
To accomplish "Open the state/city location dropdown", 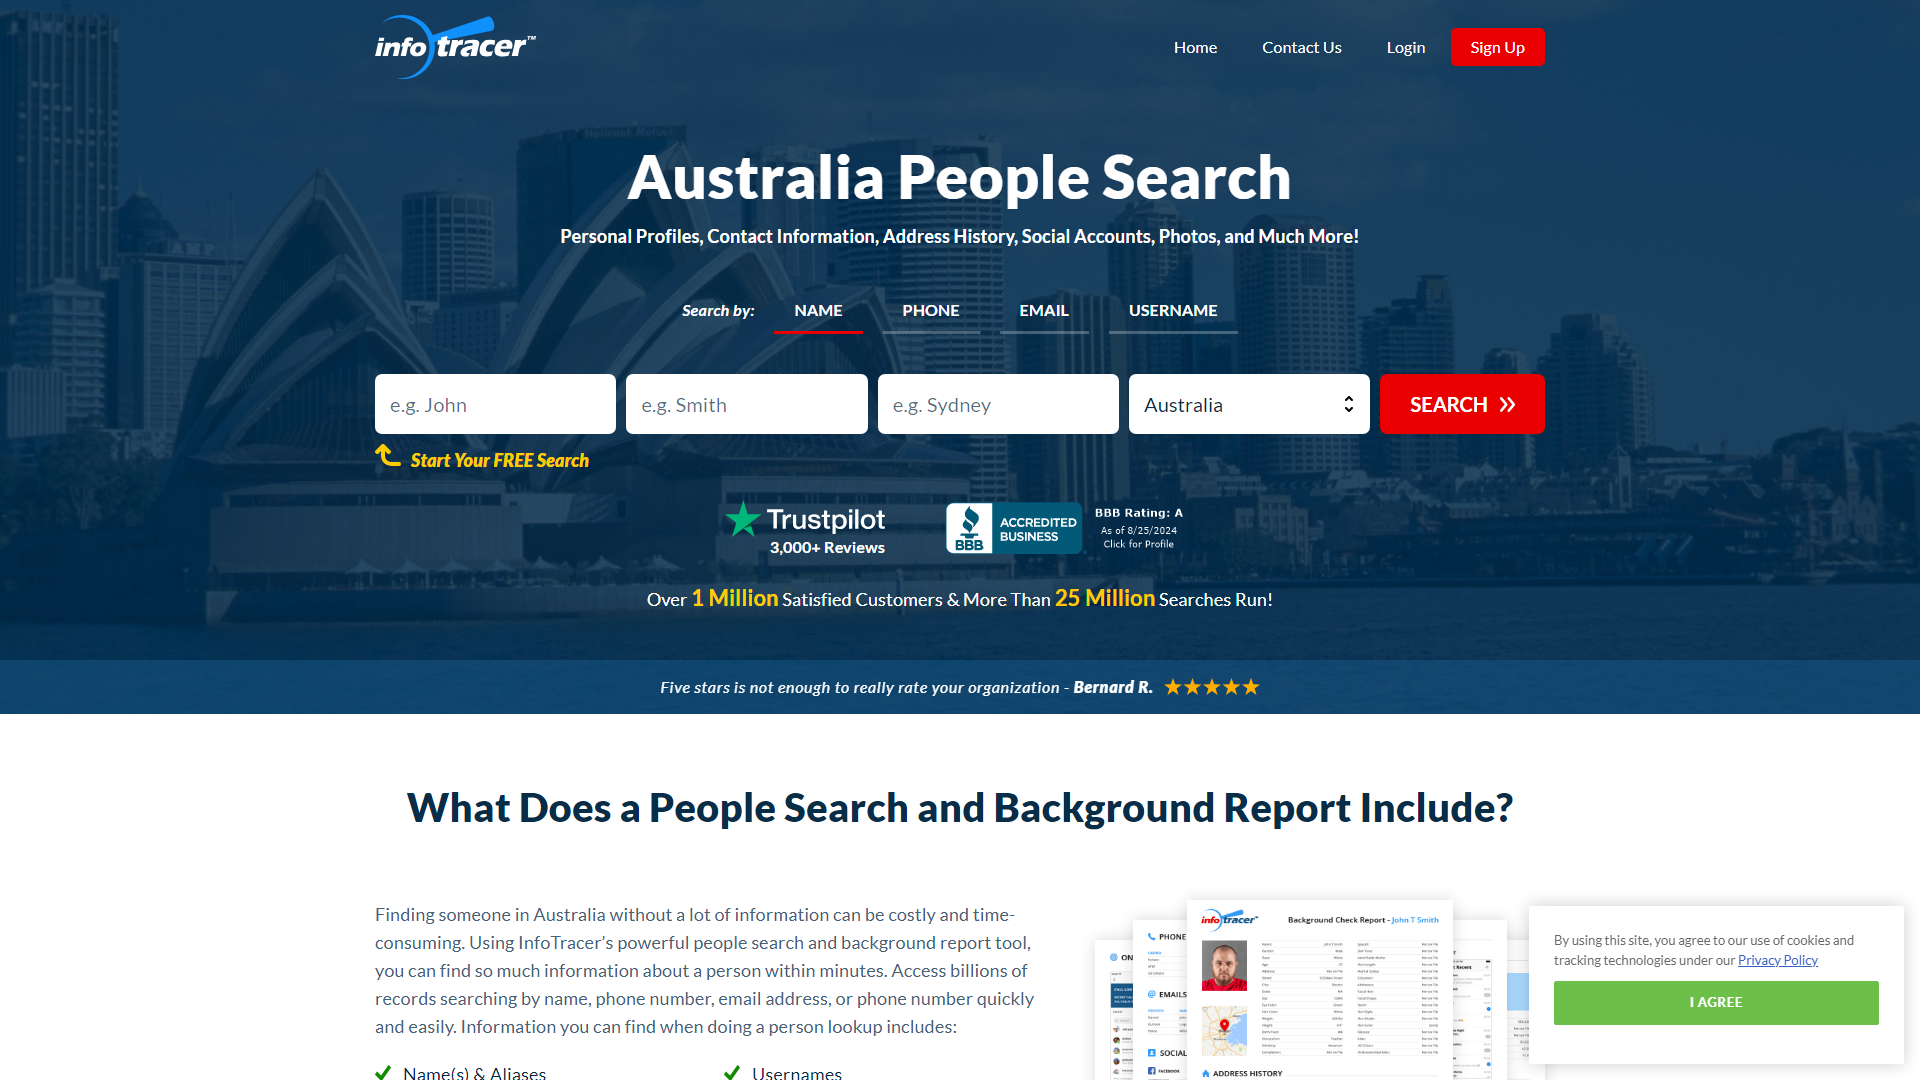I will click(1249, 404).
